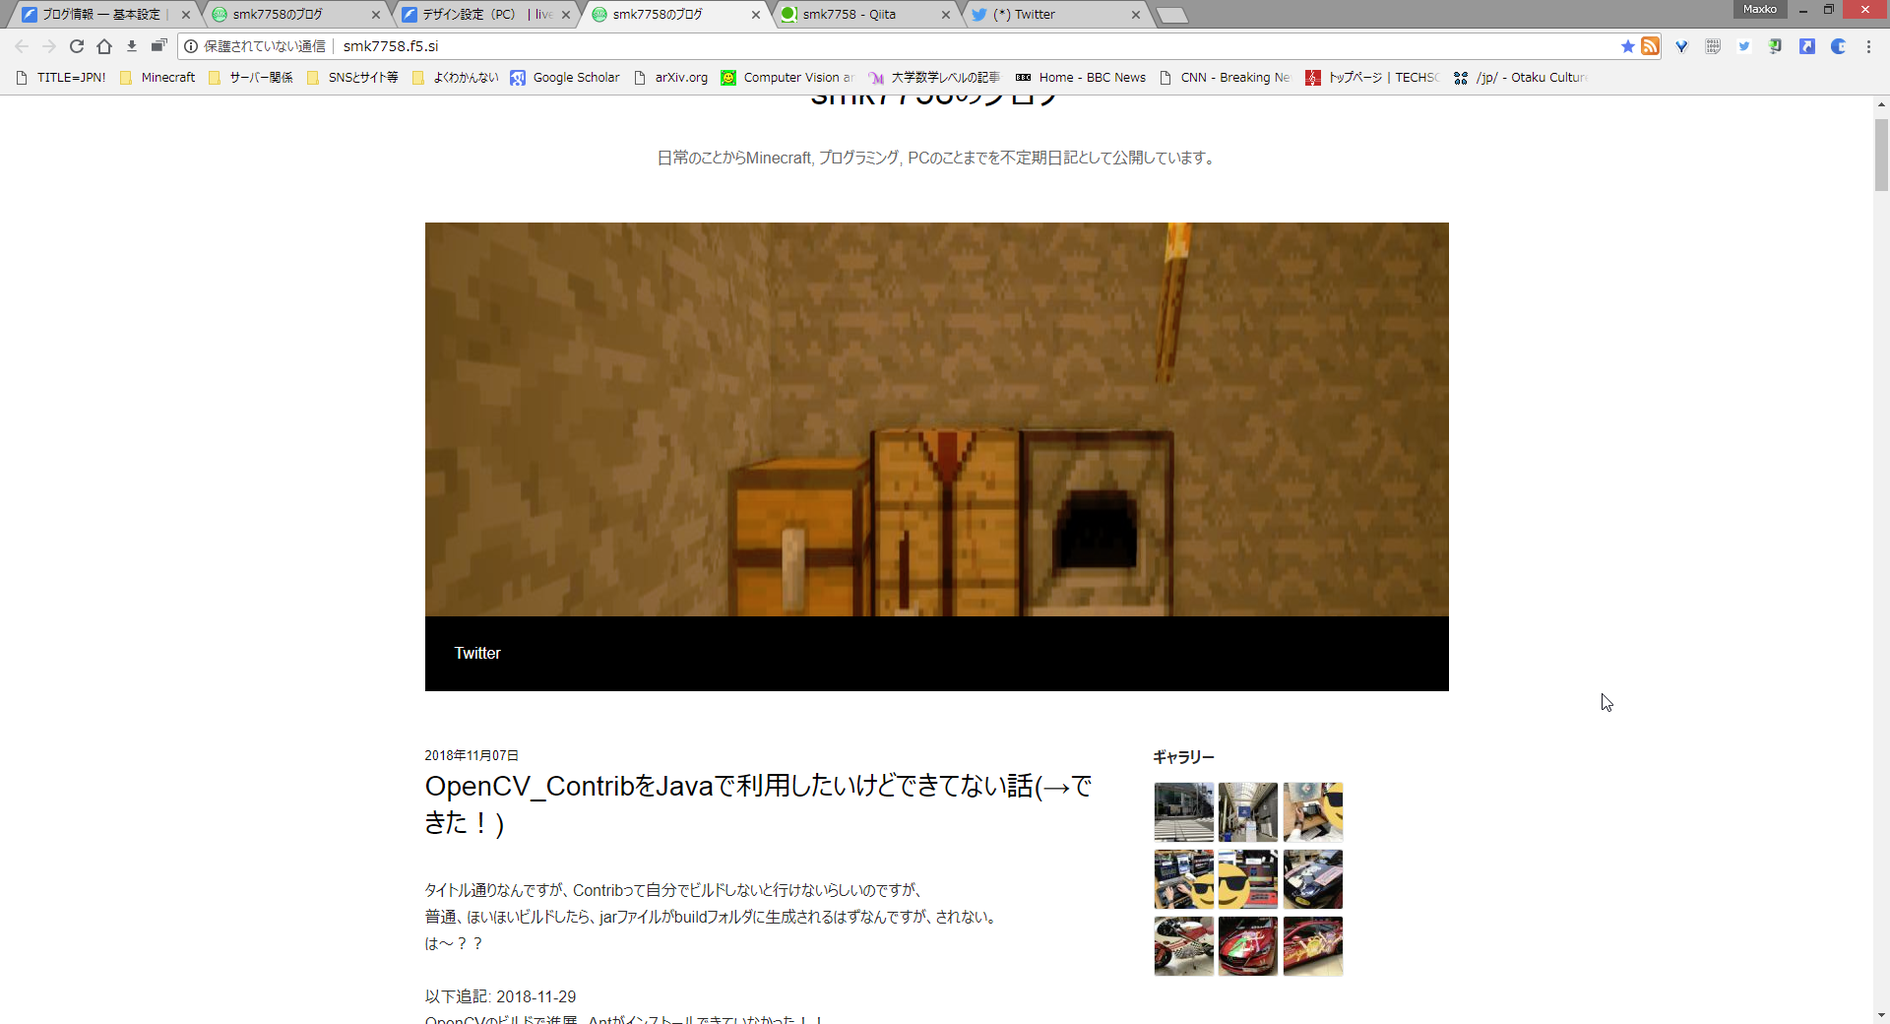The height and width of the screenshot is (1024, 1890).
Task: Open the トップページ | TECHSC bookmark
Action: 1372,77
